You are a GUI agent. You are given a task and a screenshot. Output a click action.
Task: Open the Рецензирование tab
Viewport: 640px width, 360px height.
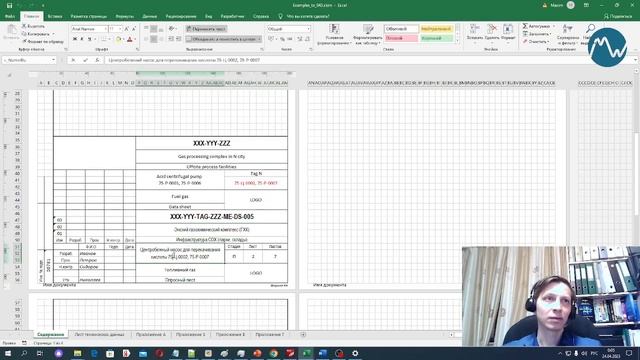tap(181, 16)
